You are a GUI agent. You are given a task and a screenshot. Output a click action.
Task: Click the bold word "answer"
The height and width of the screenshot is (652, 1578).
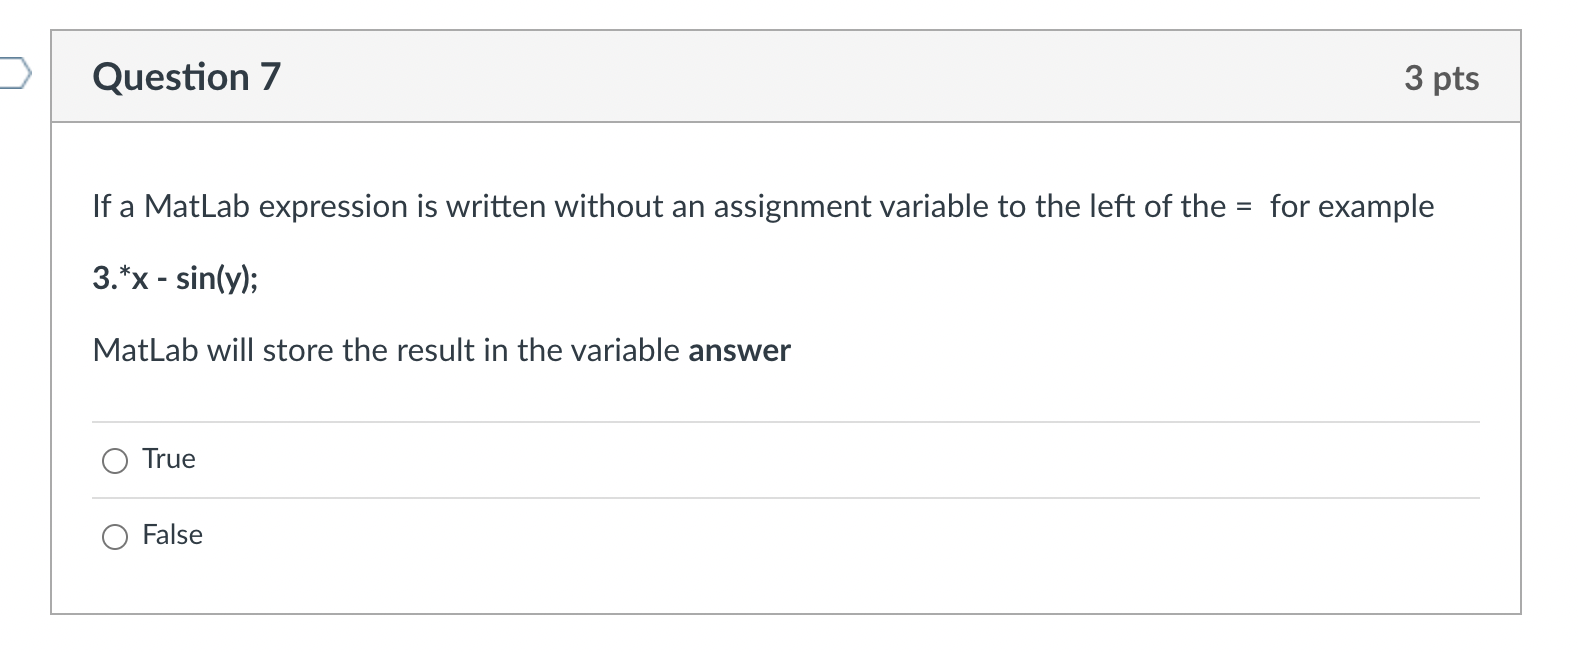tap(739, 351)
